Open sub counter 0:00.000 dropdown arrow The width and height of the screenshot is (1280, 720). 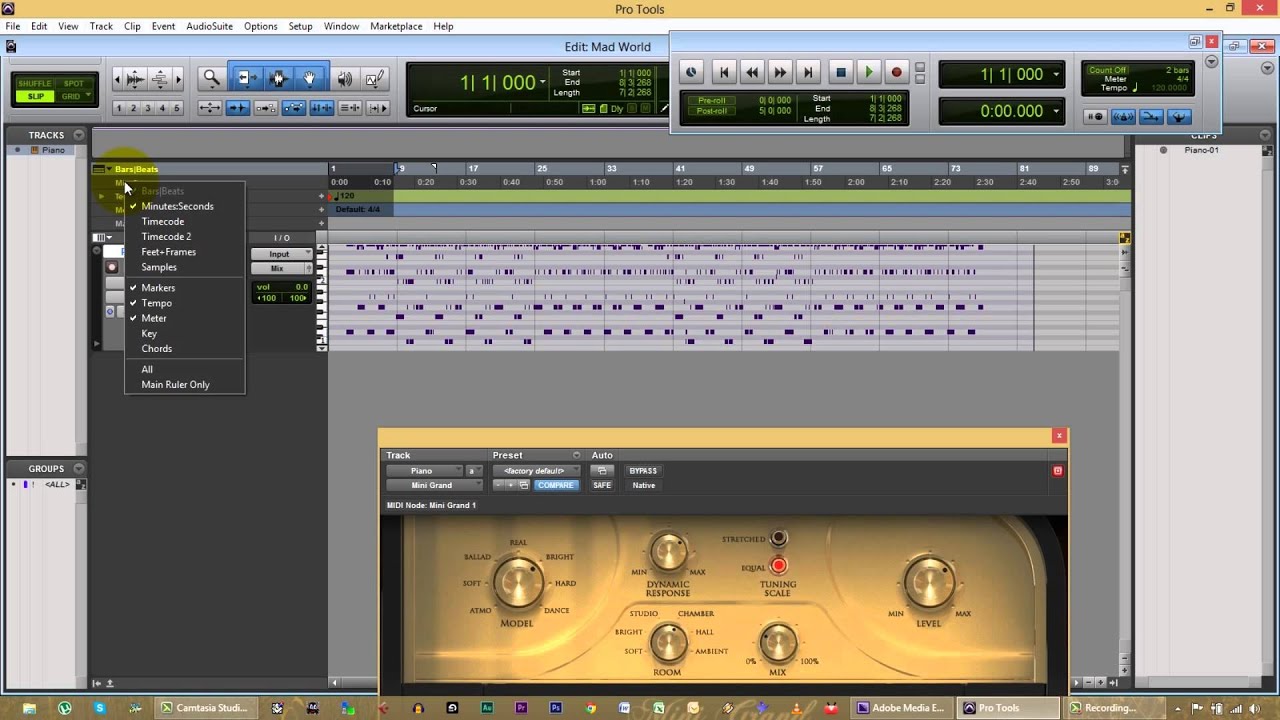(x=1056, y=112)
